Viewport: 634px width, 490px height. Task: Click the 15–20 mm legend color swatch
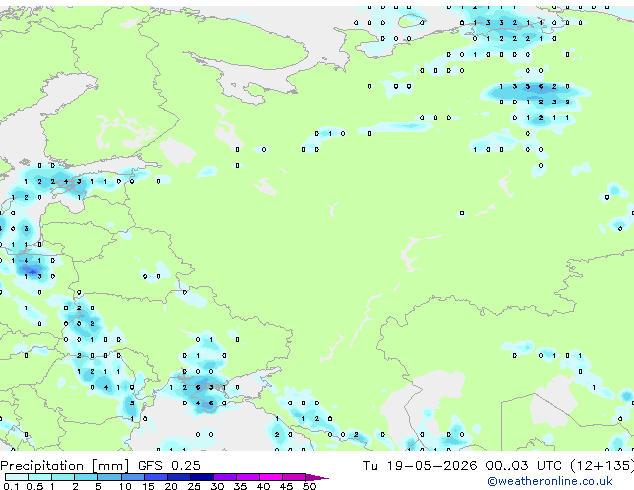pos(155,477)
